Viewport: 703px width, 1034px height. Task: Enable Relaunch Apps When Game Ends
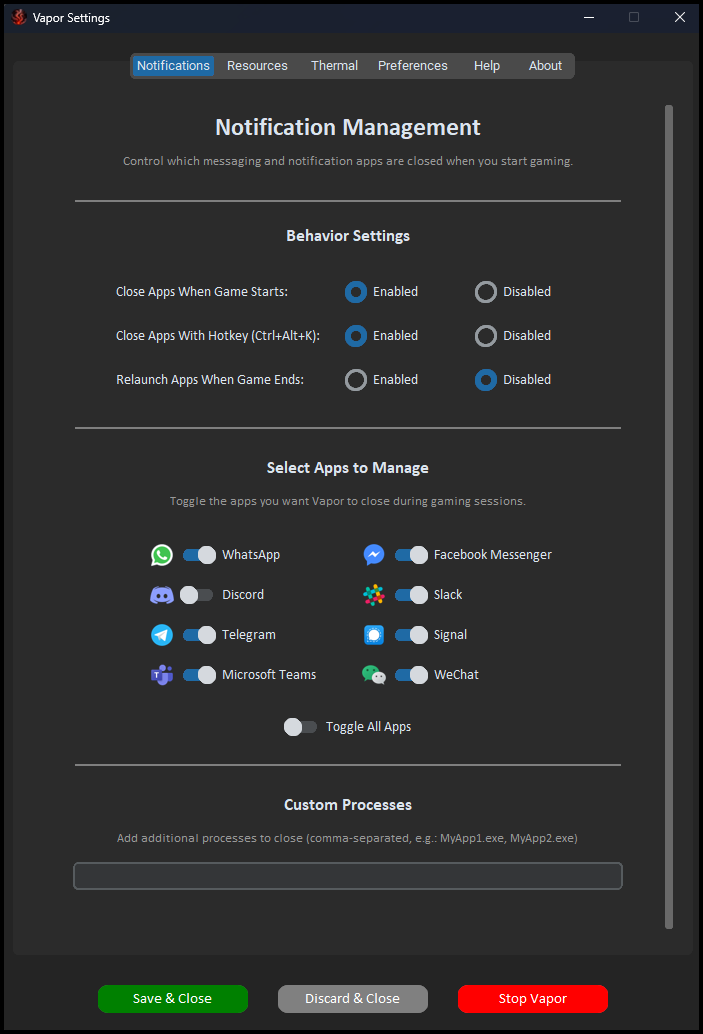[x=355, y=379]
